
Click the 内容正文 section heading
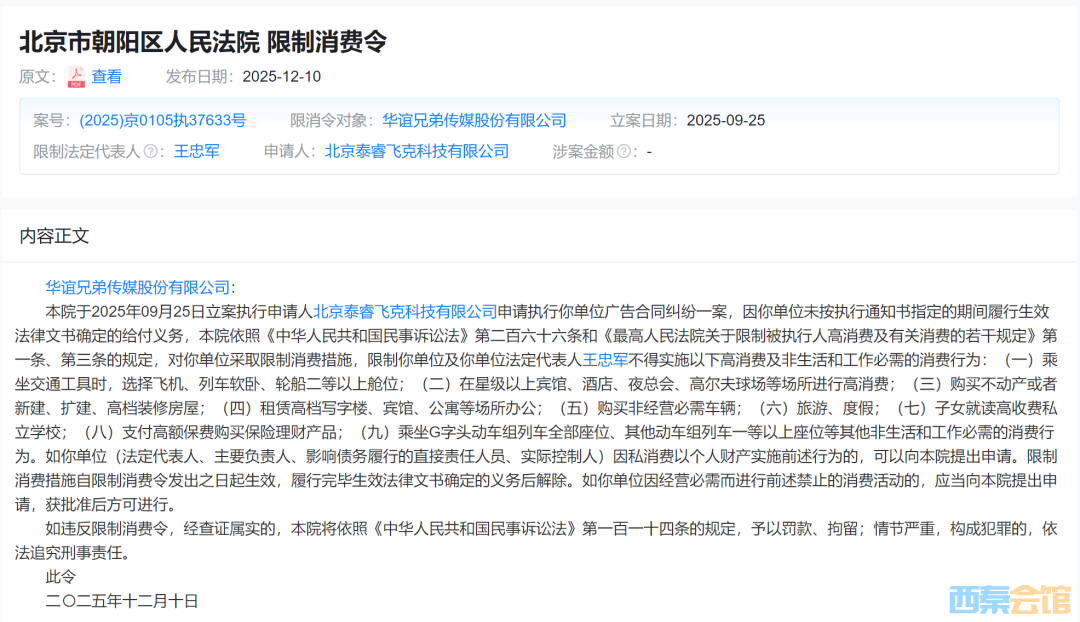point(55,235)
